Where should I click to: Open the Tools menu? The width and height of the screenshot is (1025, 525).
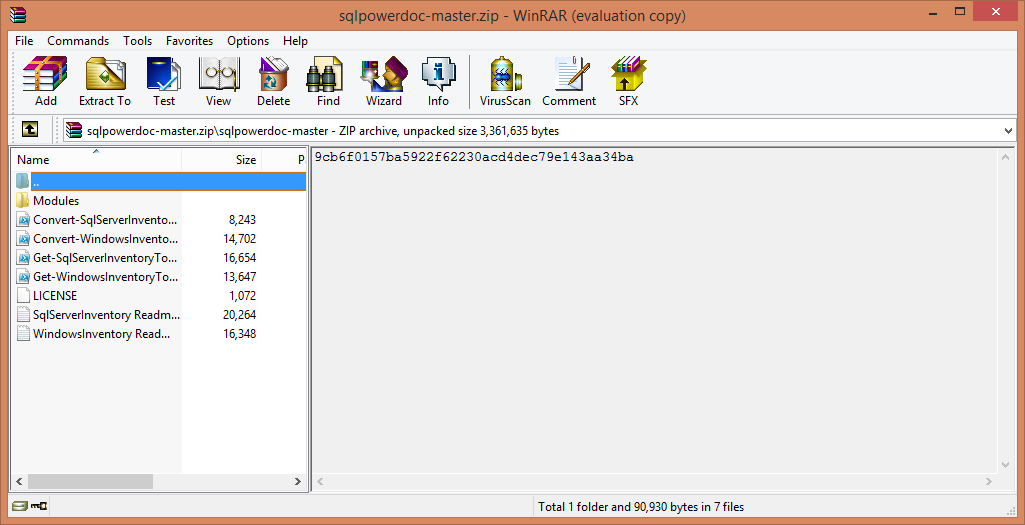(137, 41)
